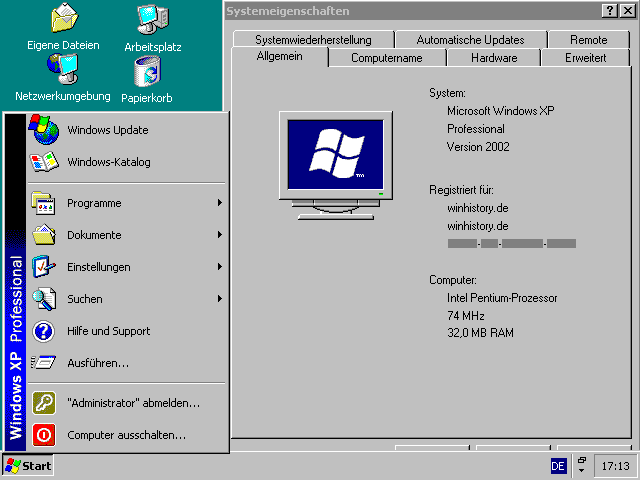Expand the Programme submenu arrow
The height and width of the screenshot is (480, 640).
(x=219, y=203)
